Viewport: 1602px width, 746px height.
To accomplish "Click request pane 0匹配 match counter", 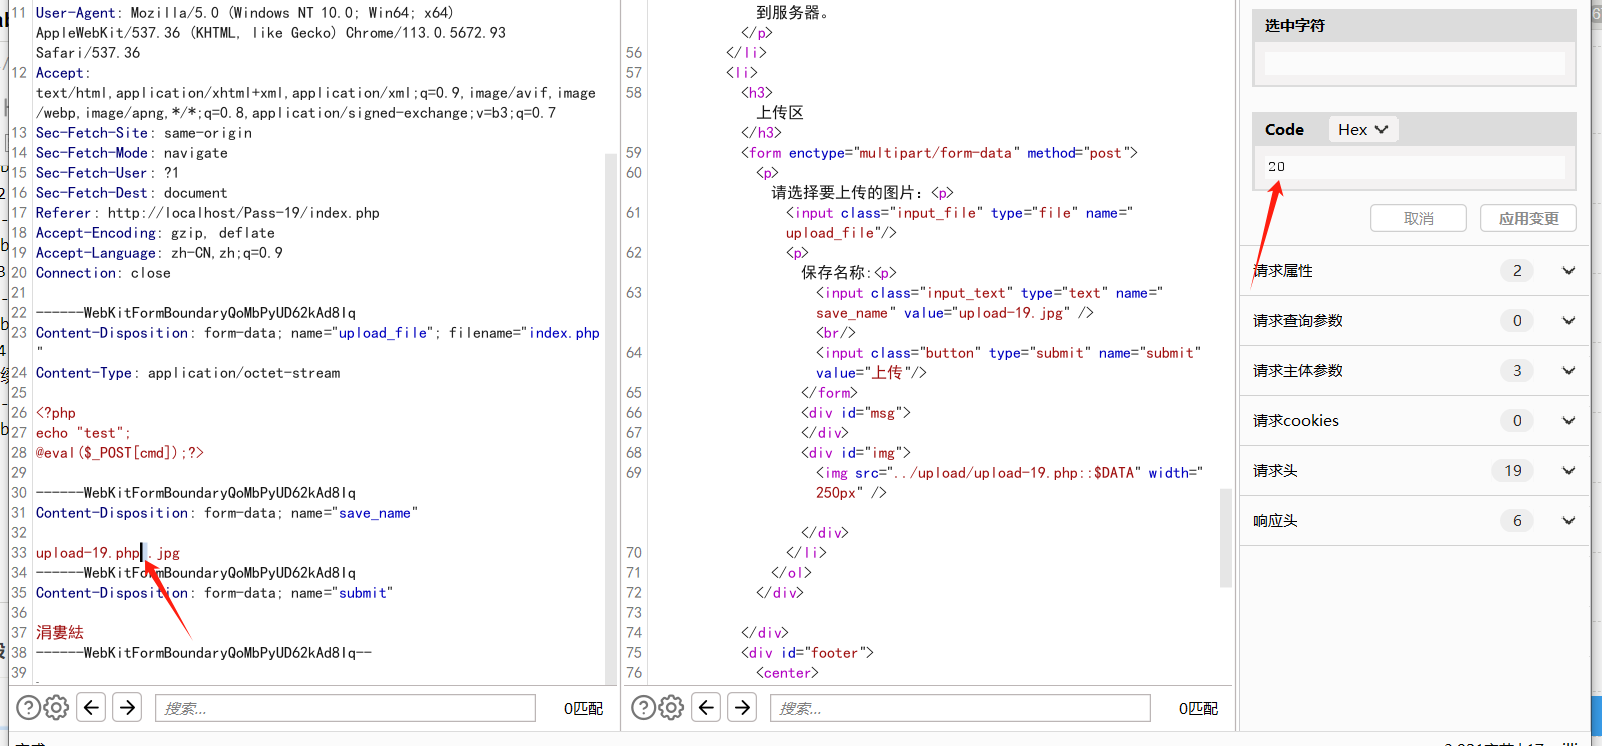I will (x=583, y=709).
